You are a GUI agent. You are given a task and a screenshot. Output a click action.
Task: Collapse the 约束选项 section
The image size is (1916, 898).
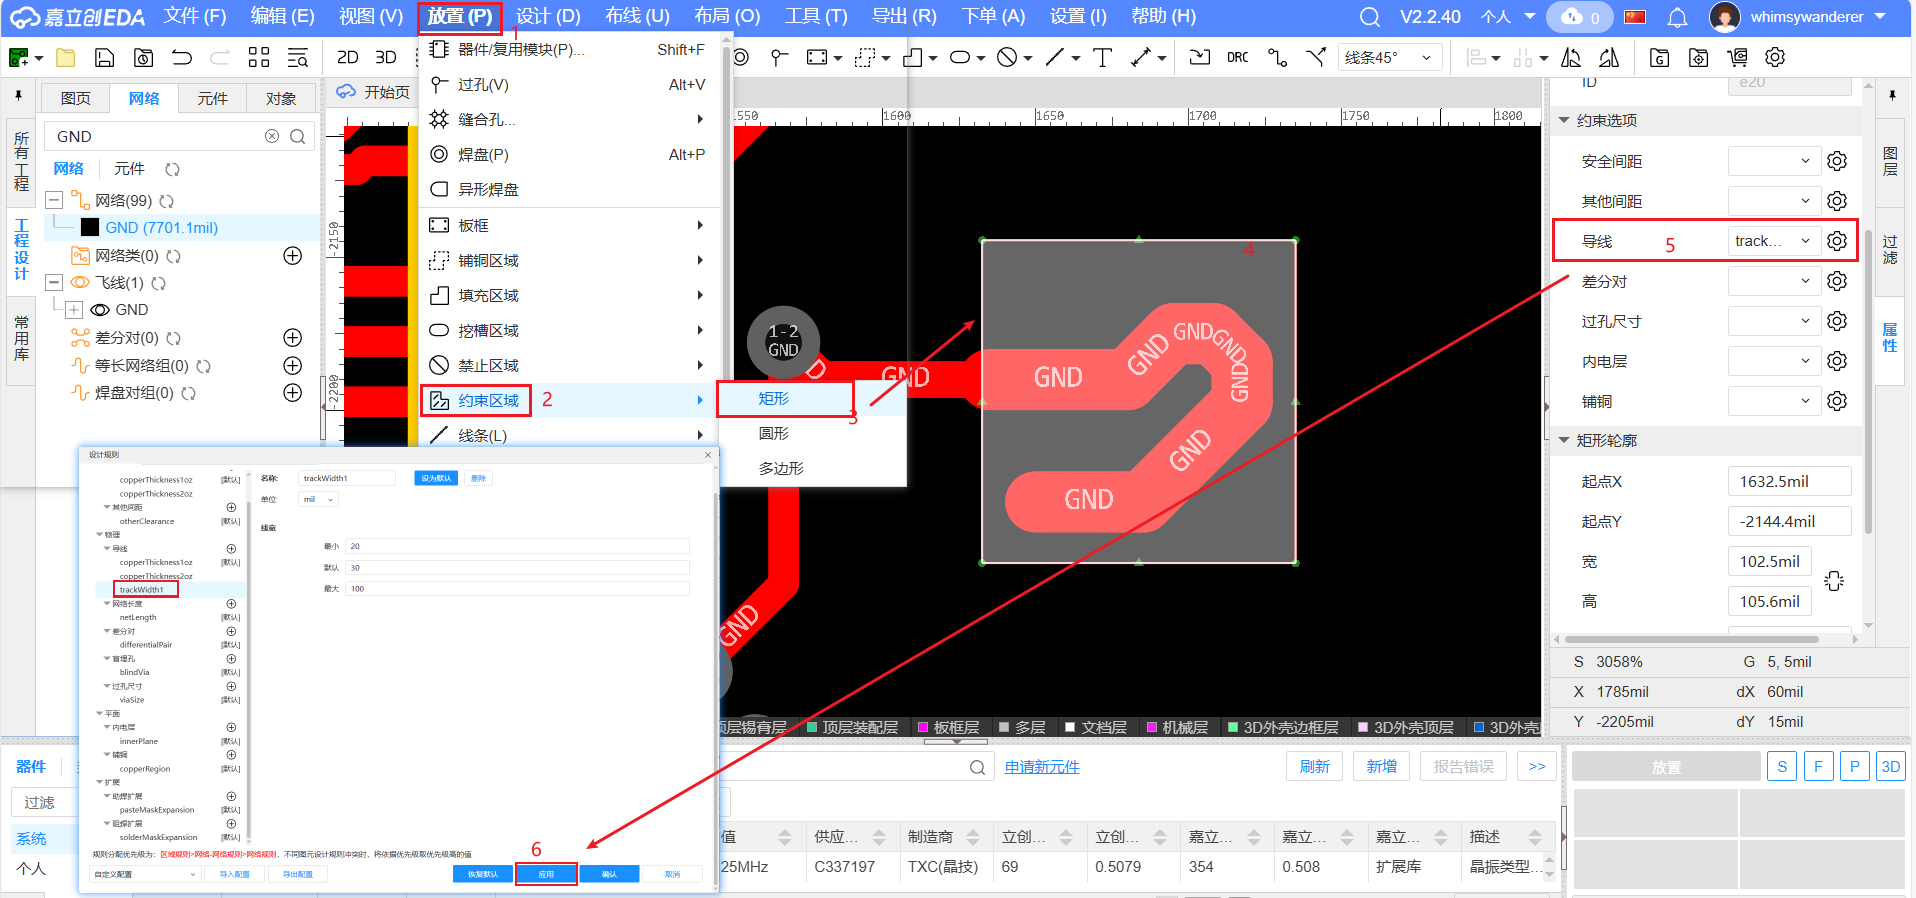click(1564, 120)
